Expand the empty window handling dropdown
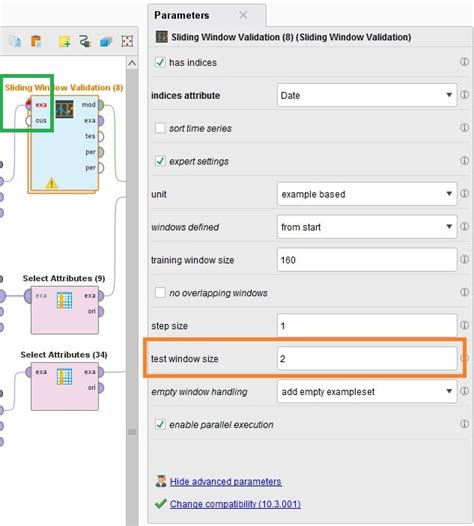 tap(367, 391)
